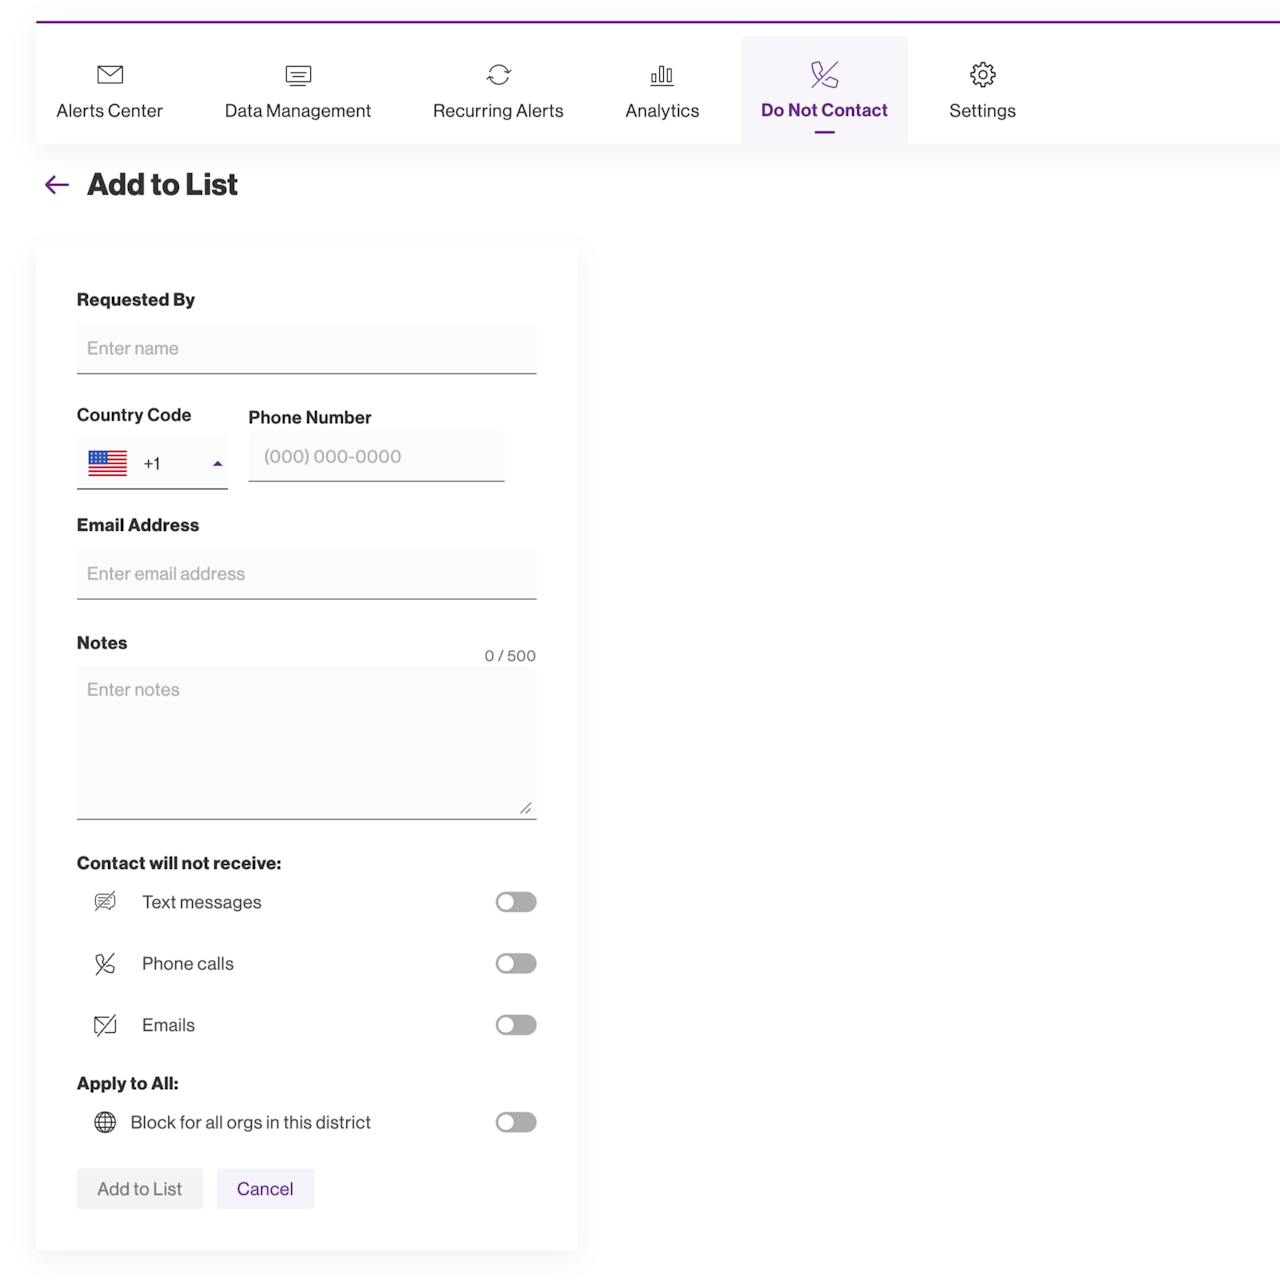
Task: Focus the Phone Number input field
Action: 376,457
